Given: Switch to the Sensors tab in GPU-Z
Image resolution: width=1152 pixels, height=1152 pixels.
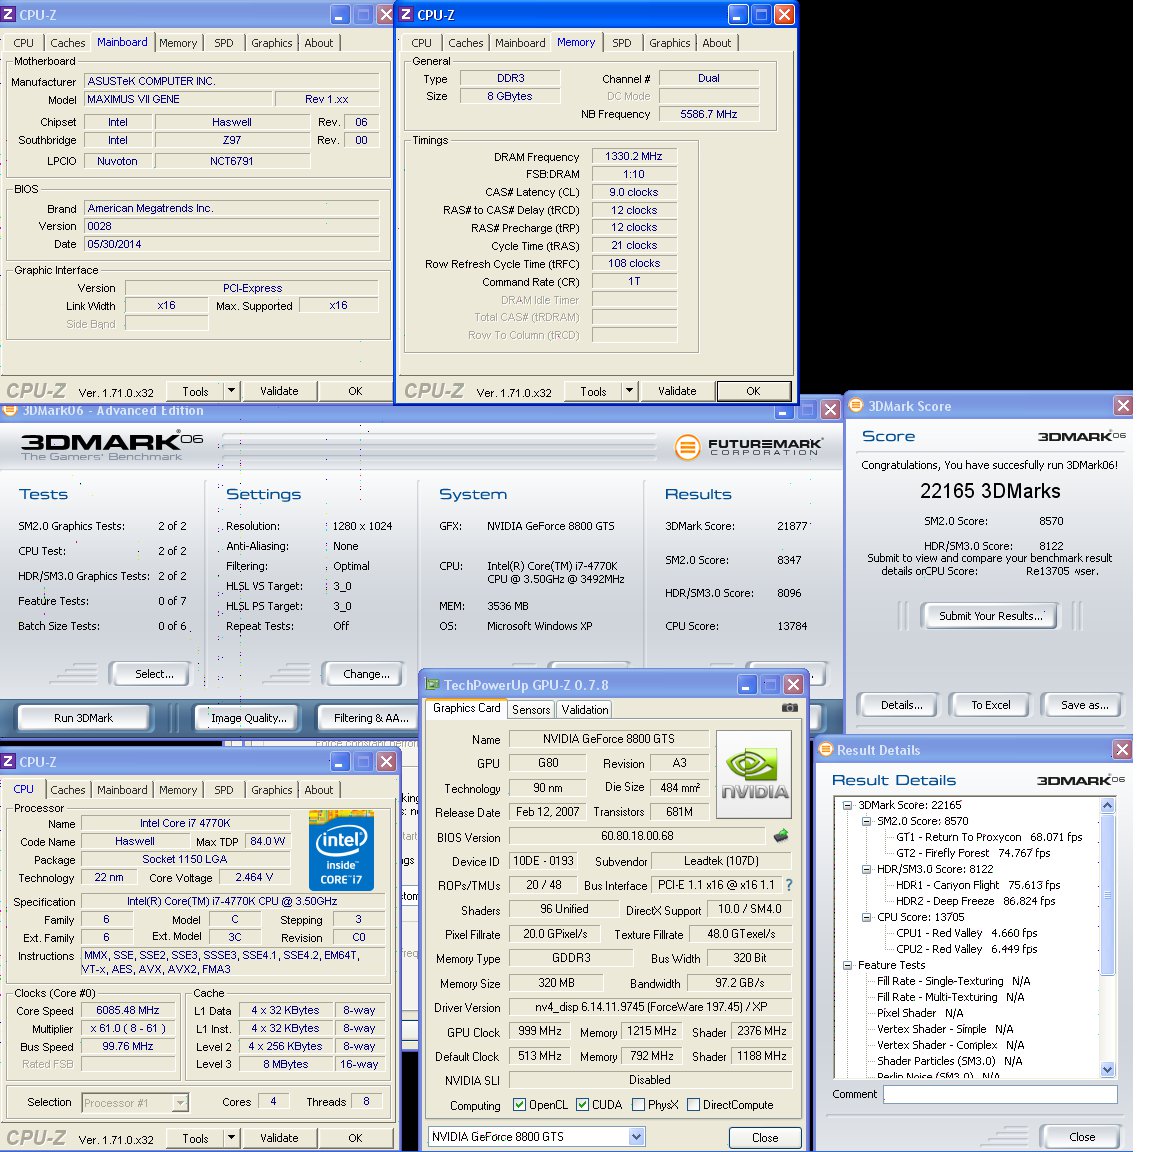Looking at the screenshot, I should pyautogui.click(x=530, y=710).
